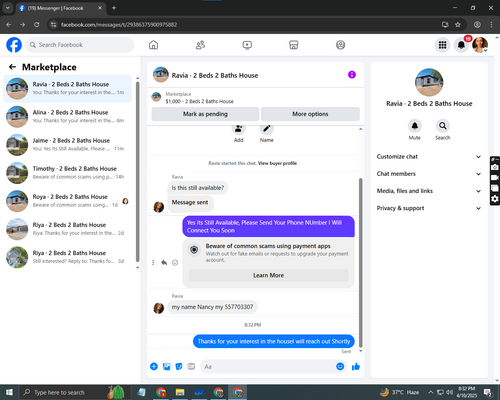This screenshot has height=400, width=500.
Task: Mute the conversation using the bell icon
Action: (414, 126)
